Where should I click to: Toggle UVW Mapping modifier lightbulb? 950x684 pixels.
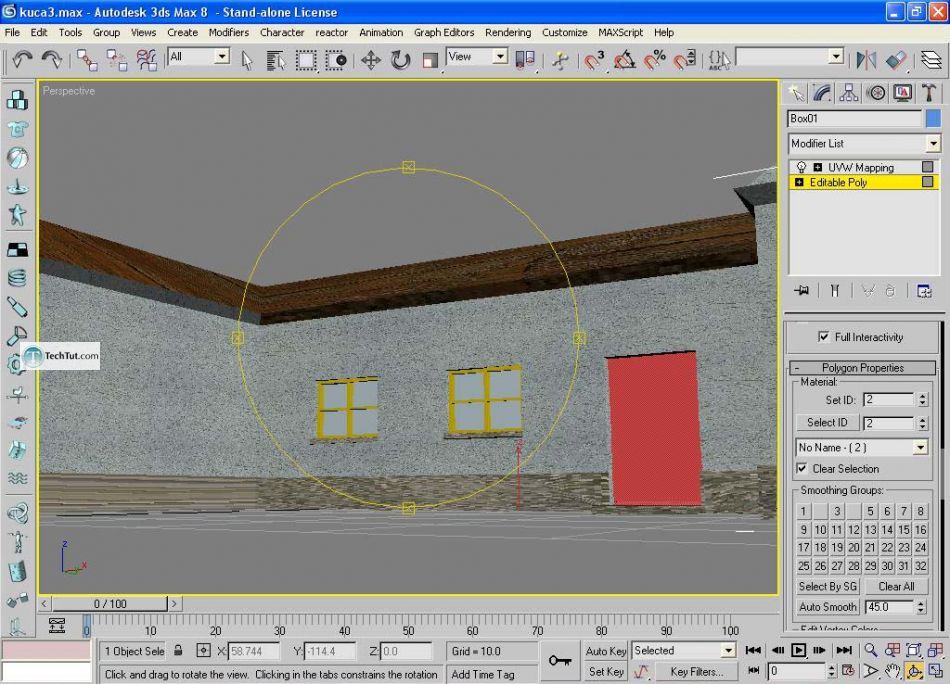[x=802, y=167]
